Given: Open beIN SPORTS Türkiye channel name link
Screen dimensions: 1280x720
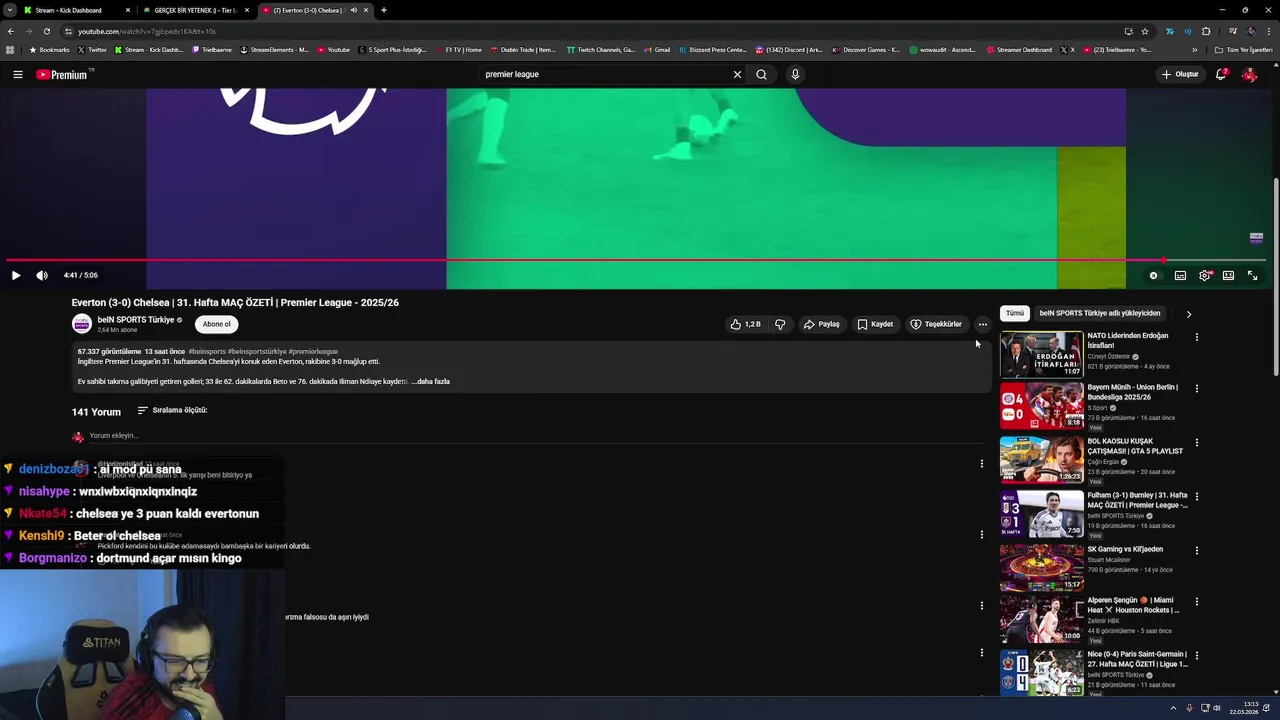Looking at the screenshot, I should 136,320.
